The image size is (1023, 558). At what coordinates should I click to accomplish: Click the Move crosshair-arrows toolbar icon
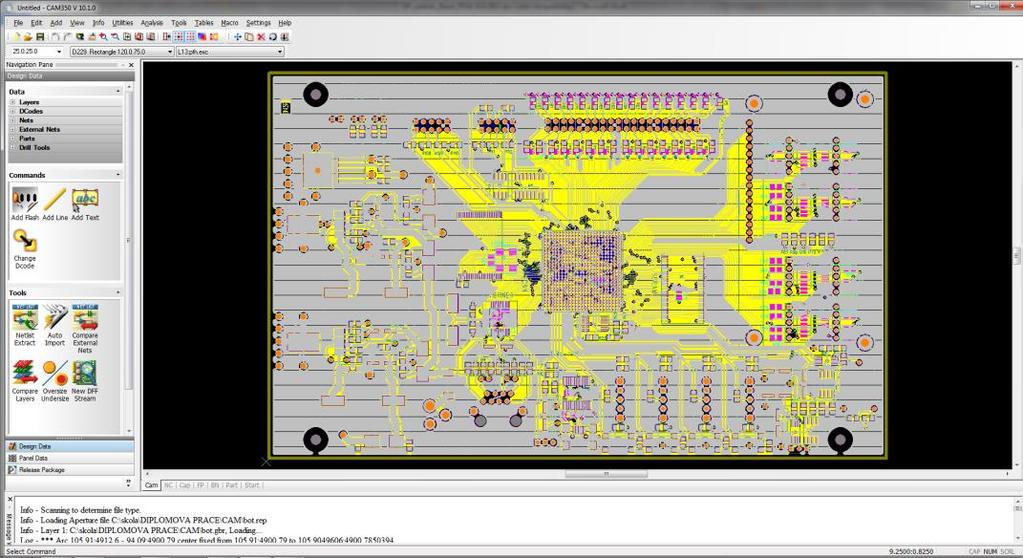pos(237,37)
